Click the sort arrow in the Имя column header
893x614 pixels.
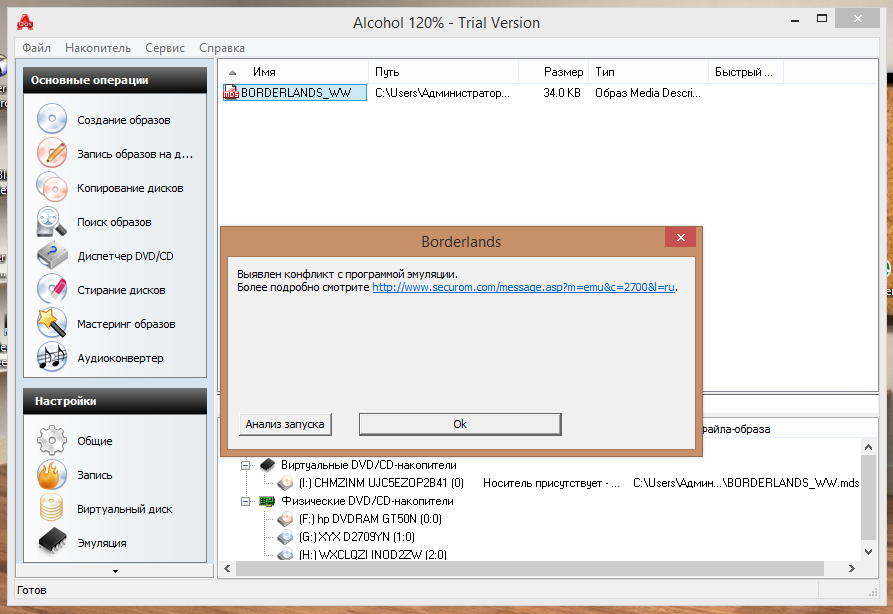232,72
